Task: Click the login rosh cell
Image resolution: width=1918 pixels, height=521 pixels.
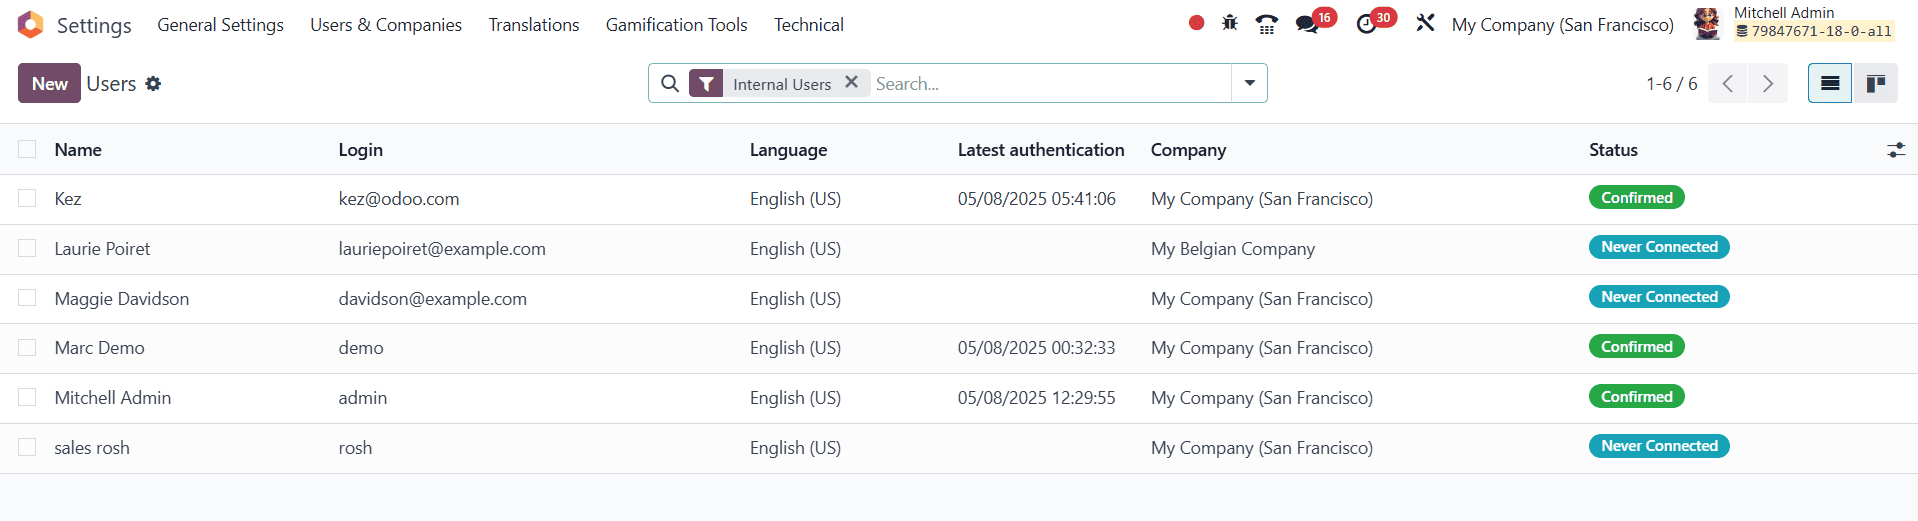Action: [x=355, y=447]
